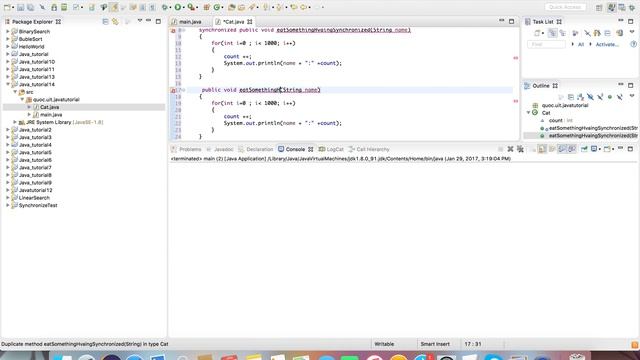Click the Run Last Tool external tools icon
The image size is (640, 360).
(x=191, y=7)
